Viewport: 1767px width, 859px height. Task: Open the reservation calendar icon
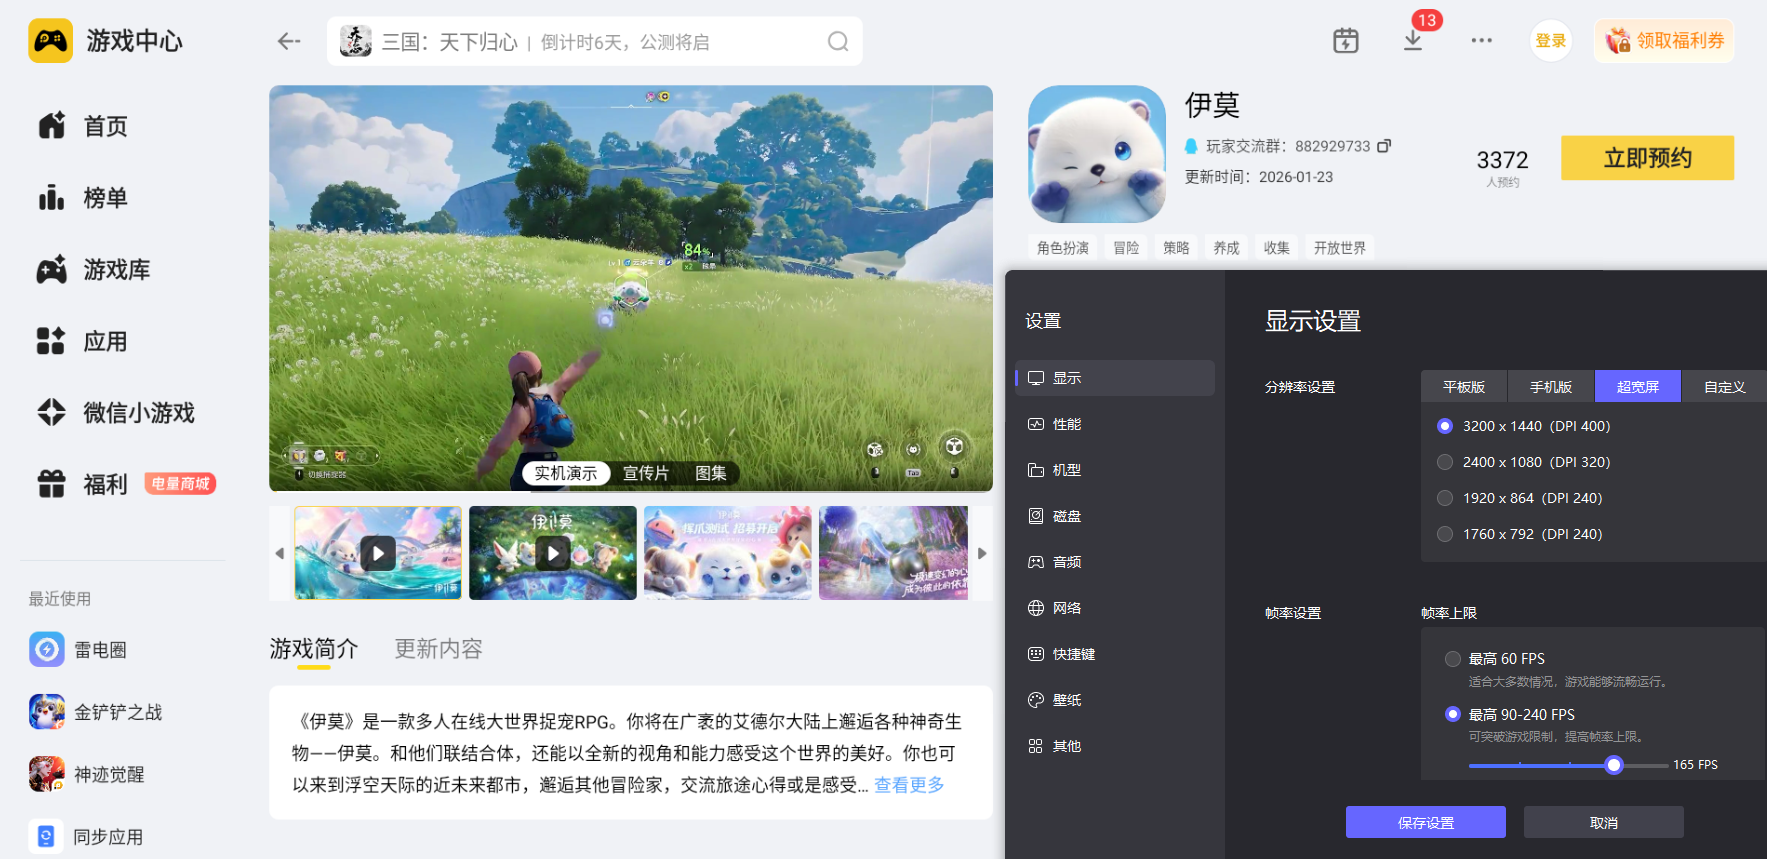pyautogui.click(x=1346, y=41)
